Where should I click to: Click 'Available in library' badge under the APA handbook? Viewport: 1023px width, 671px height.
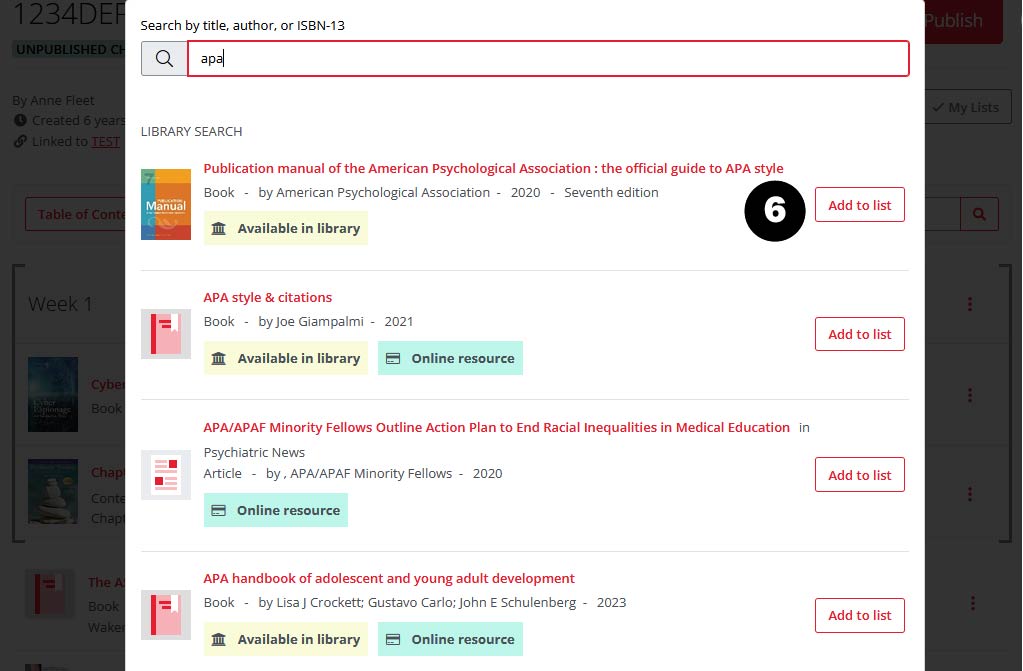pos(286,640)
